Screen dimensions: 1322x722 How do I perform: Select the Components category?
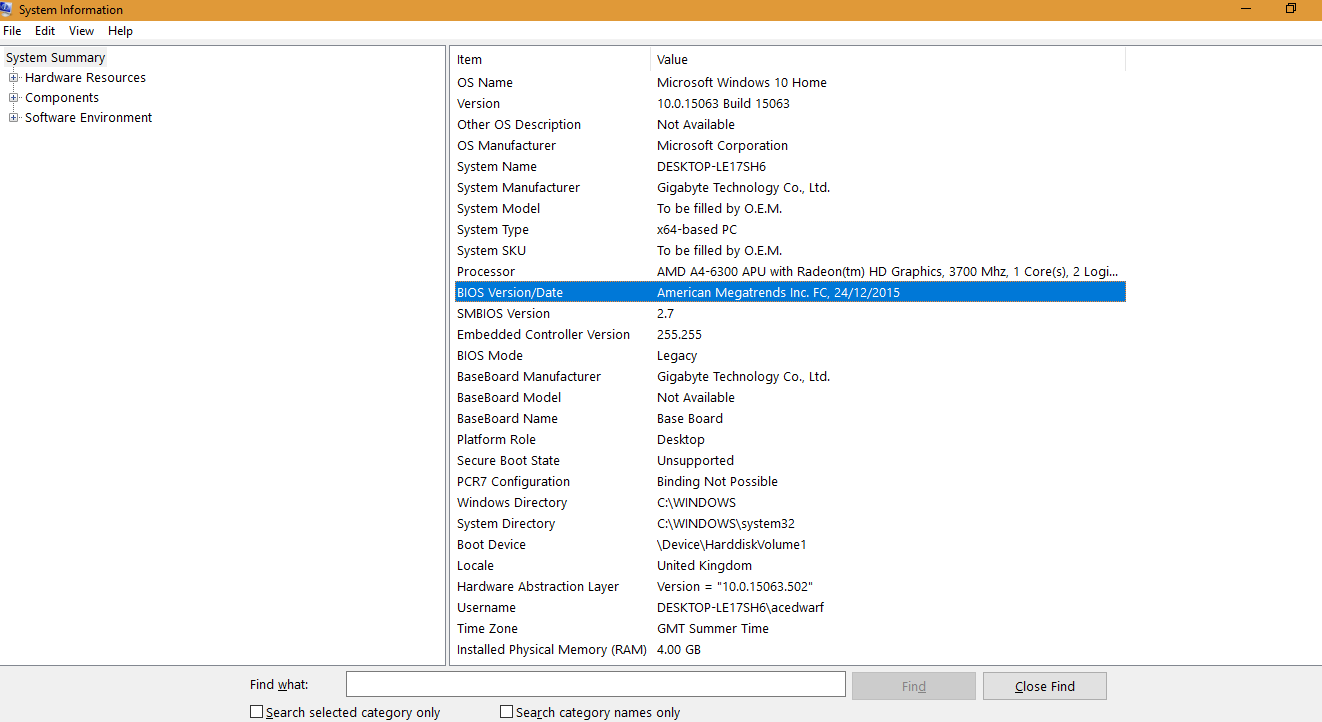click(62, 98)
